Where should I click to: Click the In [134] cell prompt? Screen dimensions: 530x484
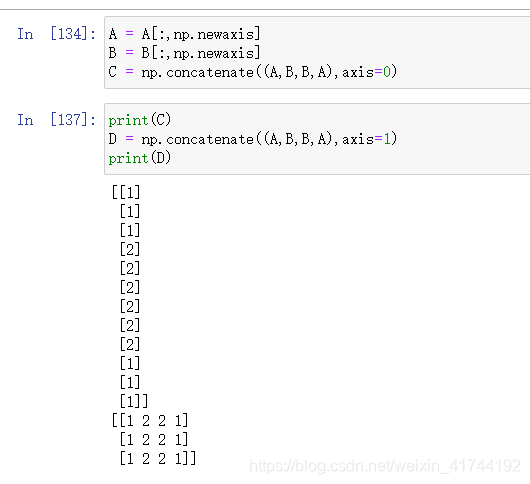(56, 34)
